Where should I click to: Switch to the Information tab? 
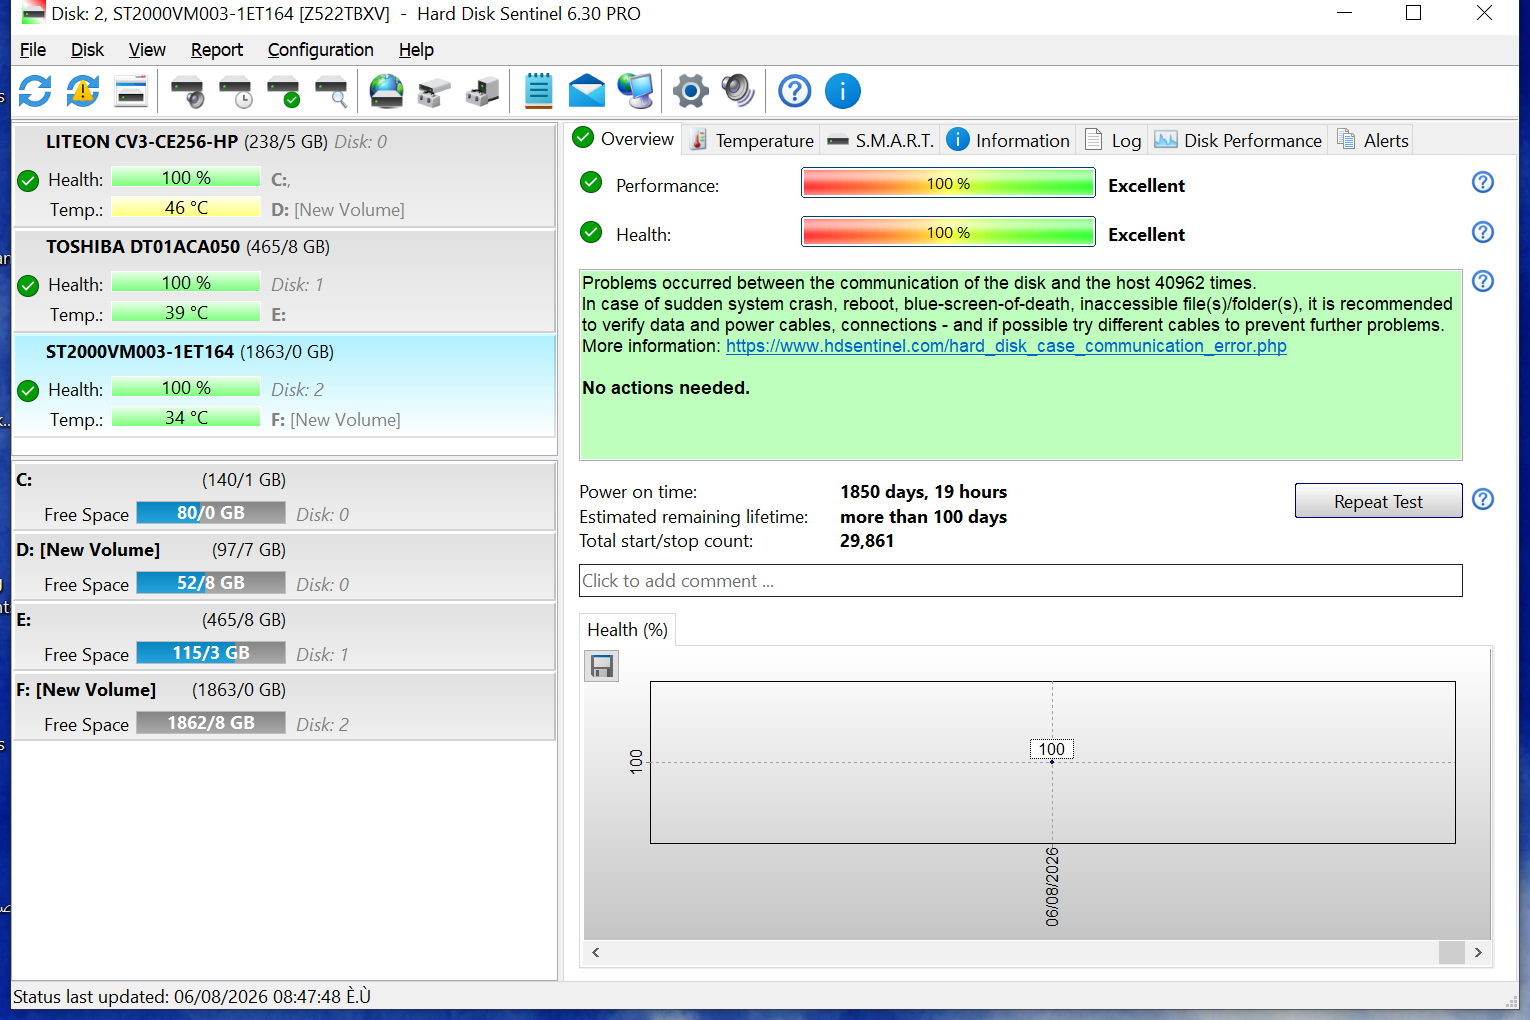(1008, 140)
